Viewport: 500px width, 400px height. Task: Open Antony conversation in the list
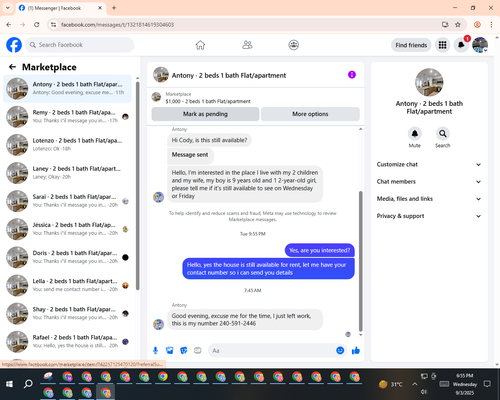click(67, 88)
